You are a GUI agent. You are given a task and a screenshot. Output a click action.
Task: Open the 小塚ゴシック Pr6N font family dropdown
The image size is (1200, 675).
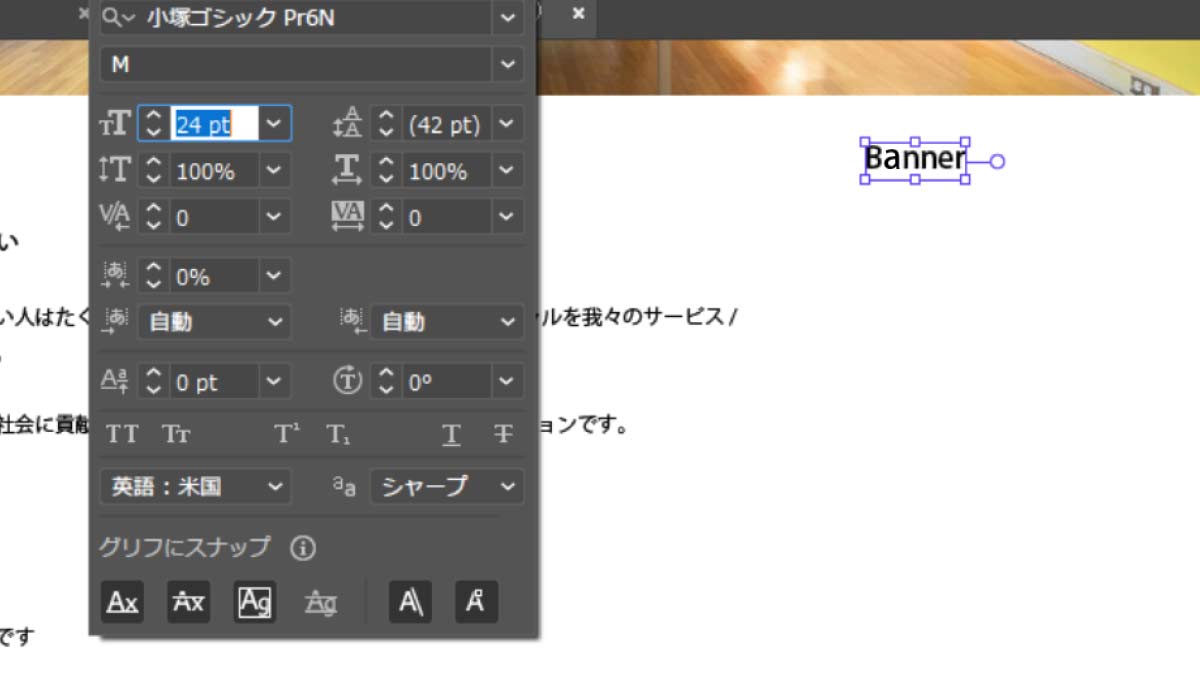[507, 17]
